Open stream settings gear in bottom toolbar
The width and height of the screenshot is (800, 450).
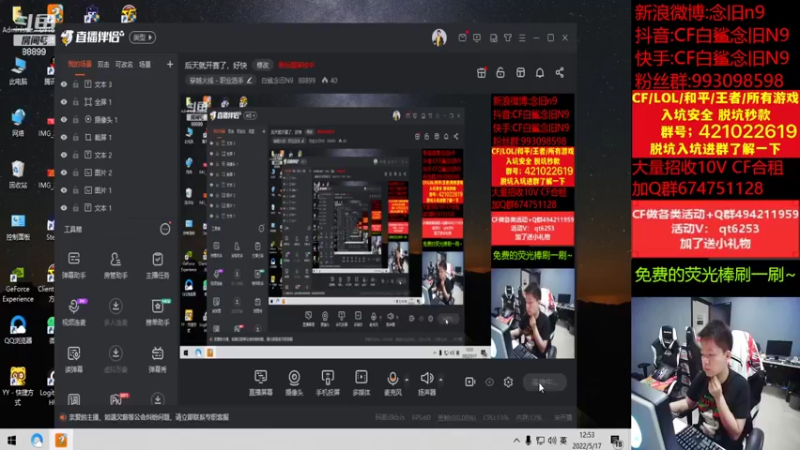click(x=508, y=382)
